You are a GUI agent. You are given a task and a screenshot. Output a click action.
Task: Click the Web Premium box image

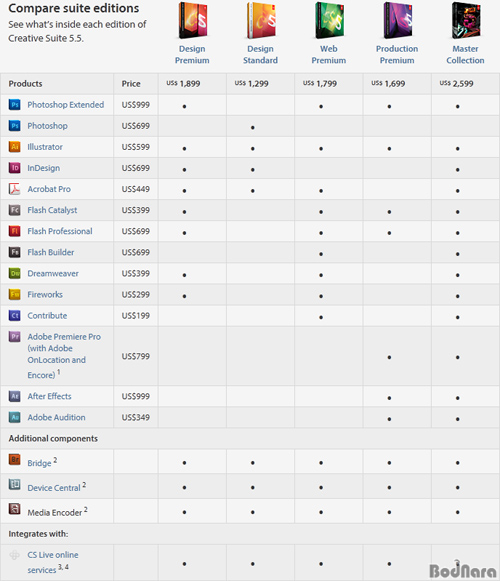coord(330,20)
